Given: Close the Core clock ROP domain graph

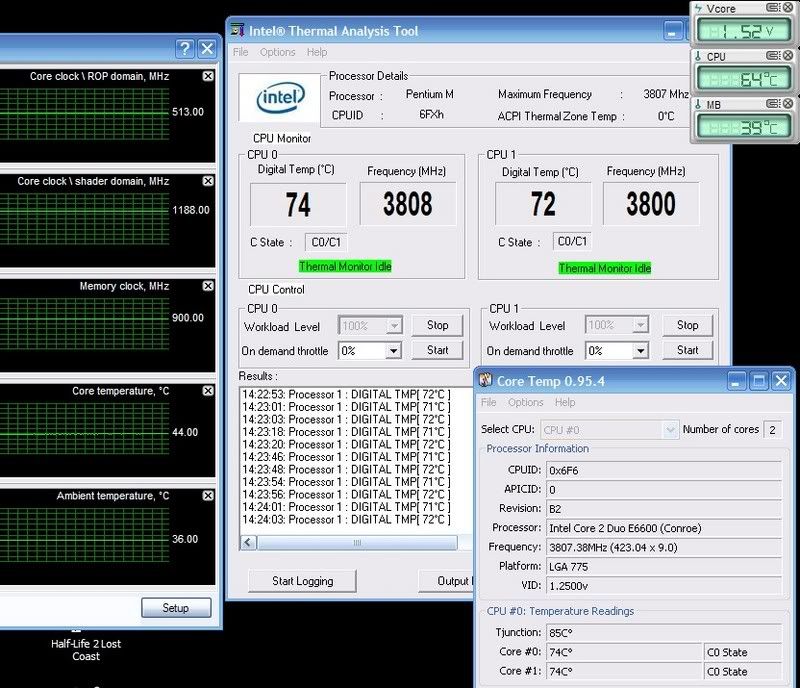Looking at the screenshot, I should click(x=208, y=76).
